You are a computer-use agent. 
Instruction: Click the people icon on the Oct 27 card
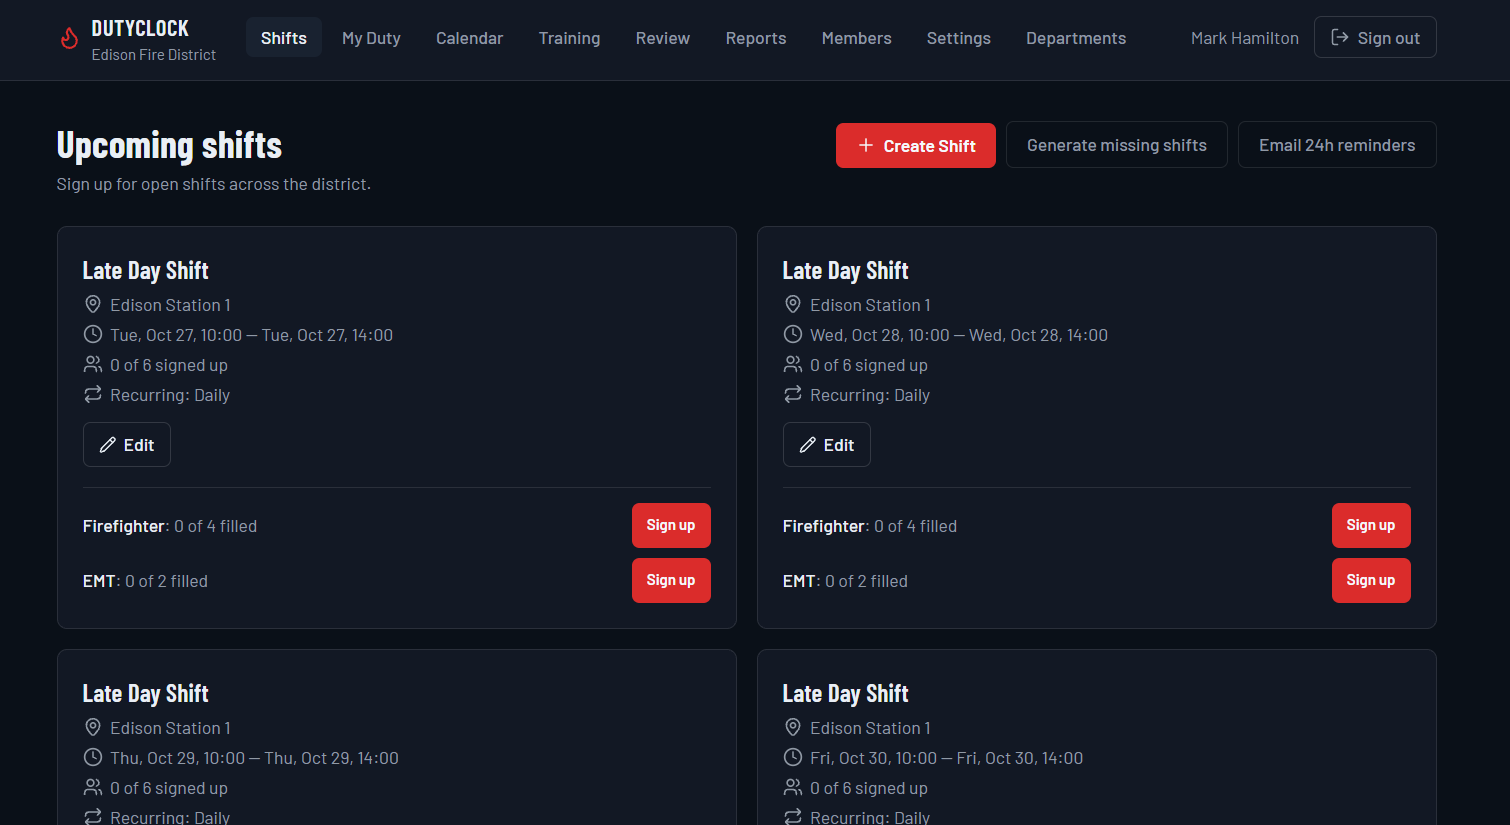(93, 364)
